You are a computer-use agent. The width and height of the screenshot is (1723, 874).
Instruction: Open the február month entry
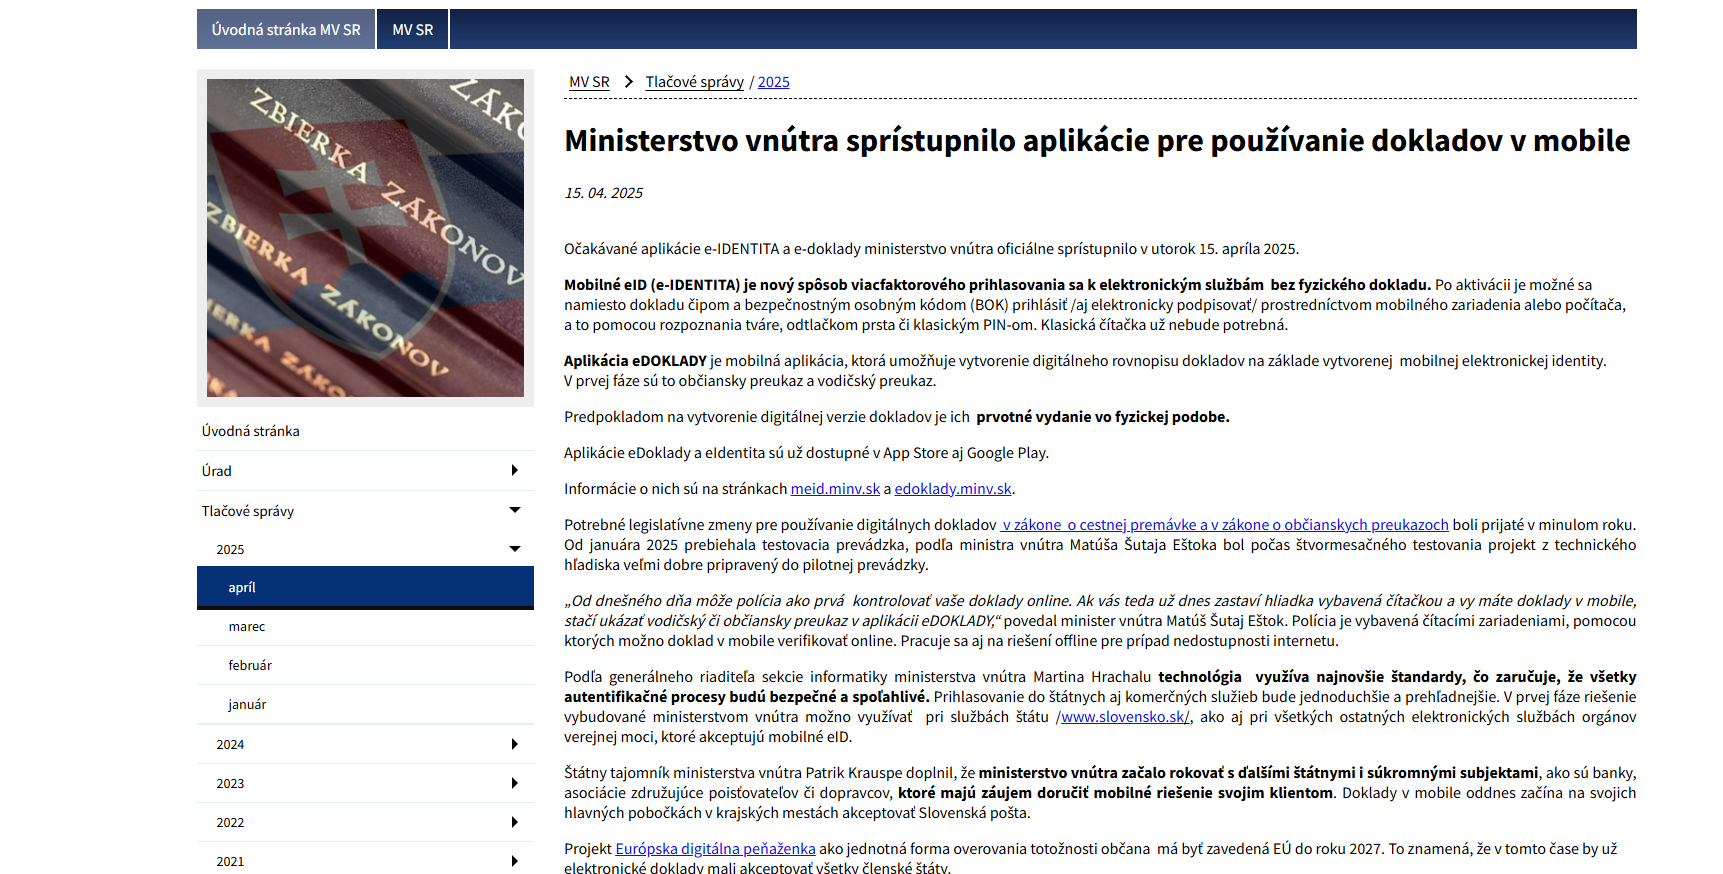pyautogui.click(x=249, y=666)
